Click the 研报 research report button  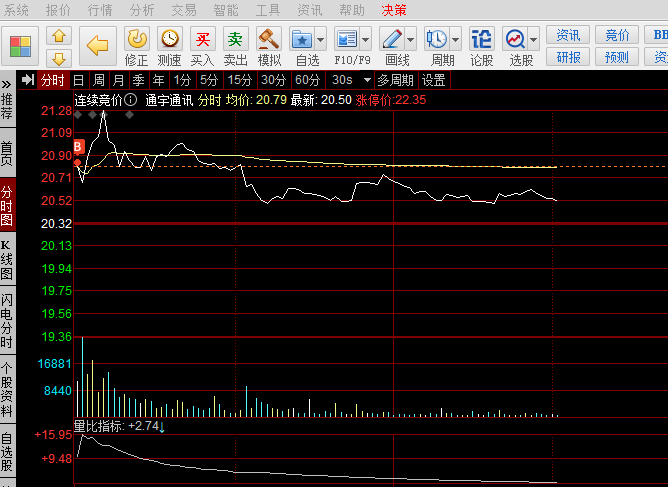point(568,57)
